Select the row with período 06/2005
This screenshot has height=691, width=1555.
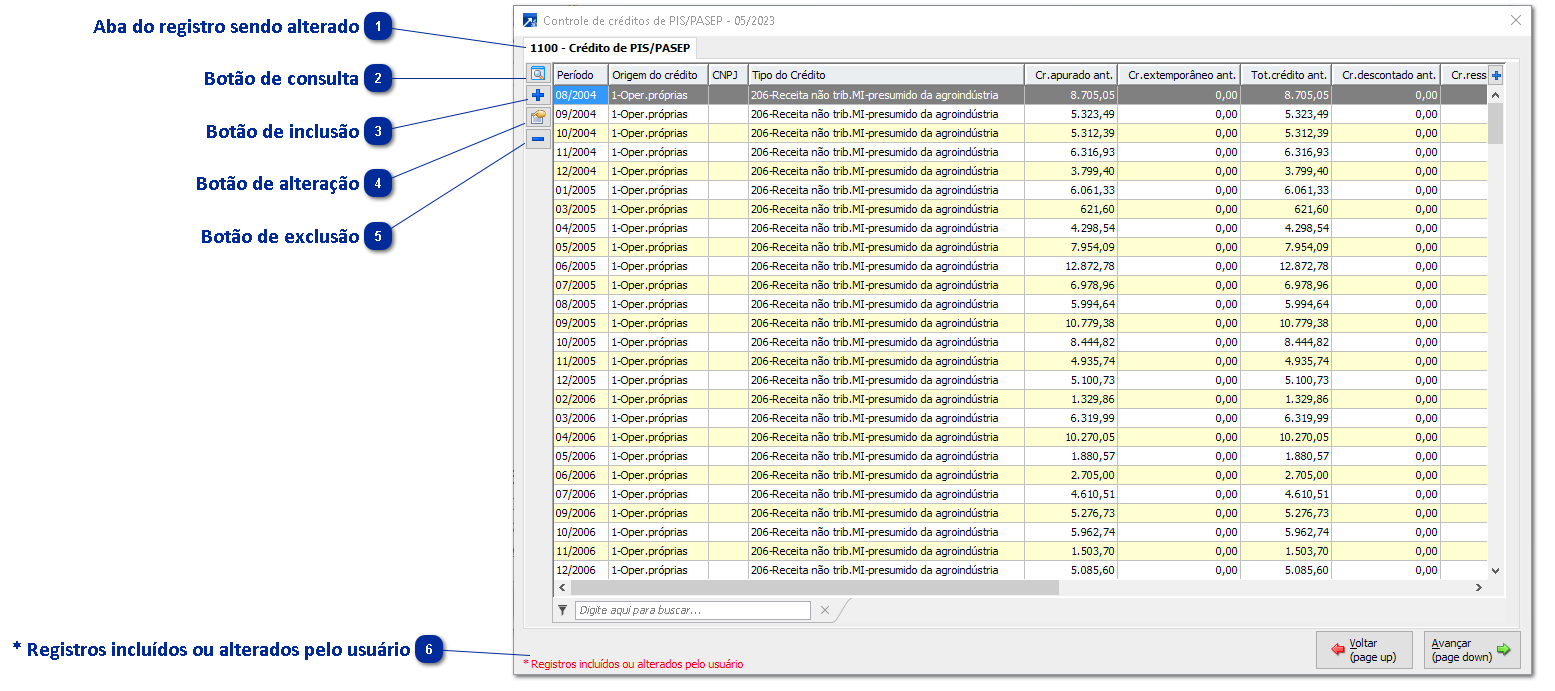pyautogui.click(x=1020, y=266)
